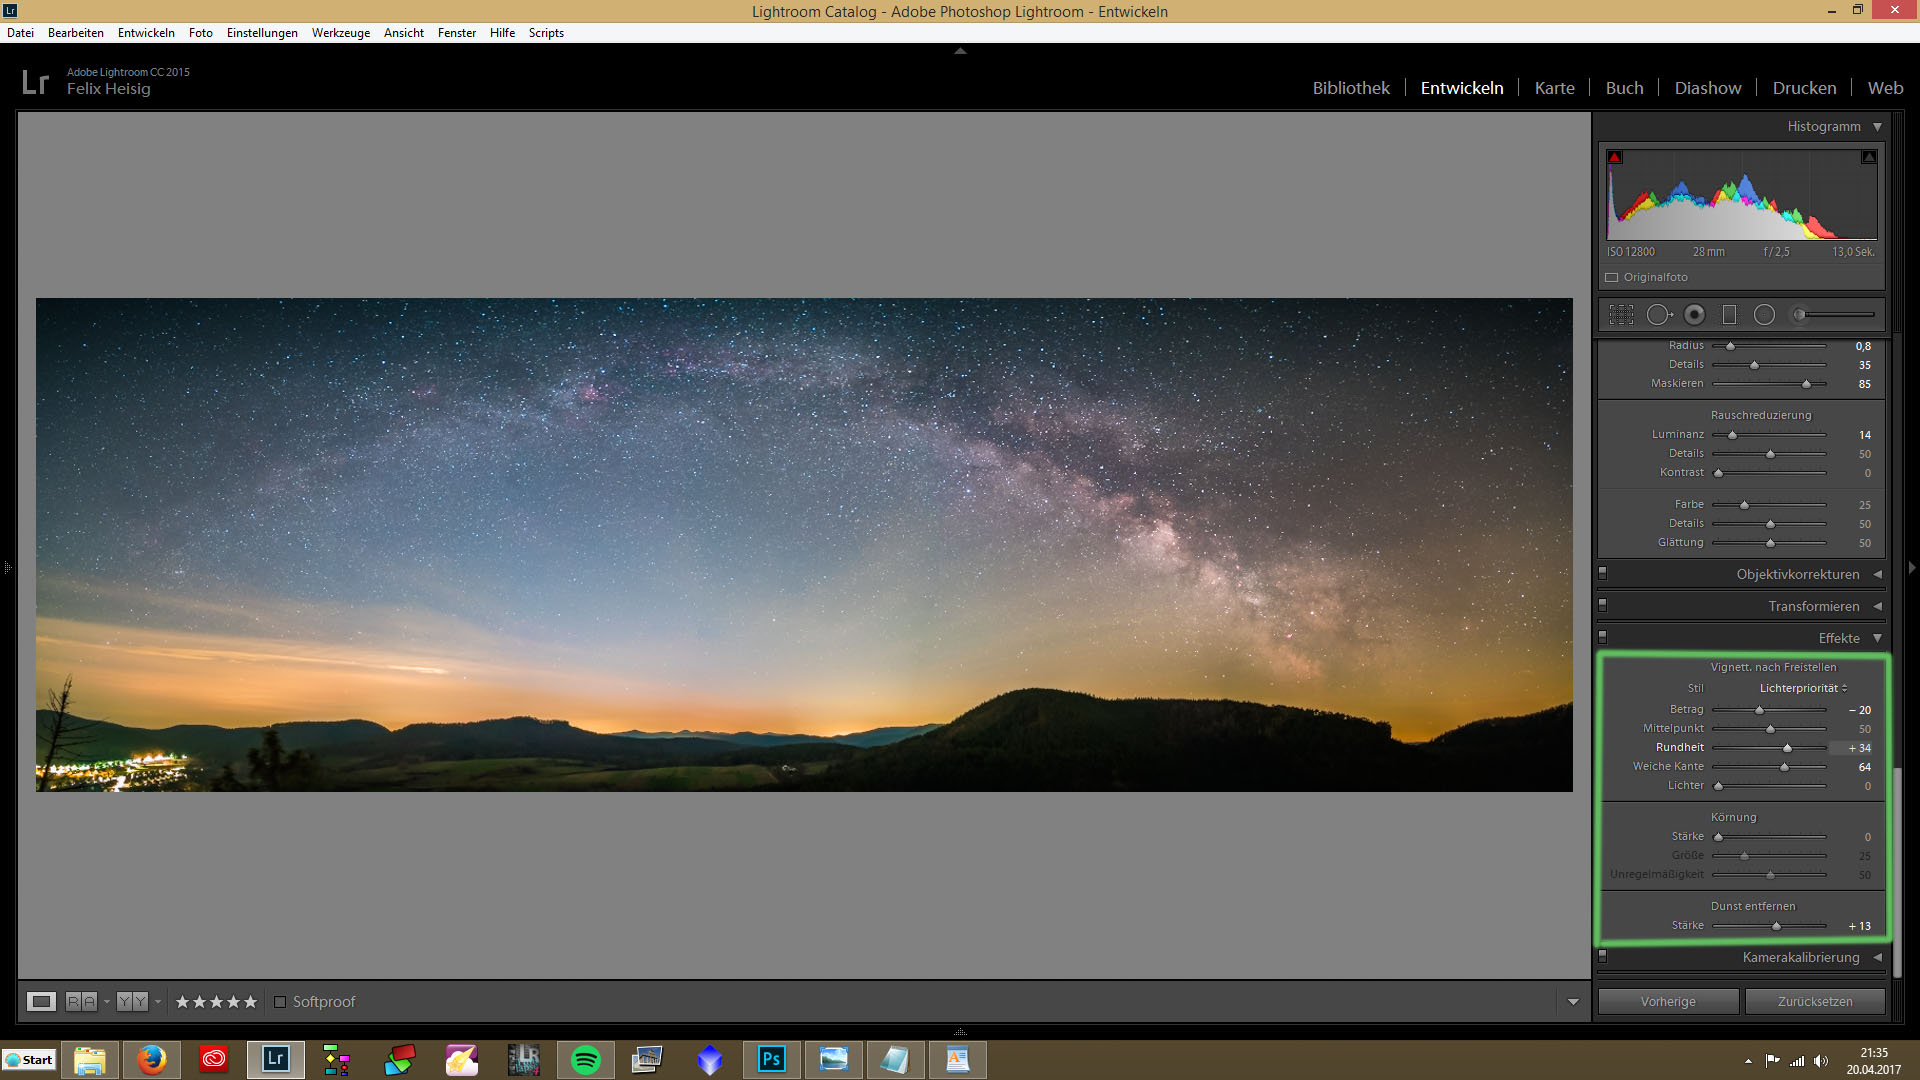Expand the Kamerakalibrierung panel
The image size is (1920, 1080).
(x=1877, y=957)
